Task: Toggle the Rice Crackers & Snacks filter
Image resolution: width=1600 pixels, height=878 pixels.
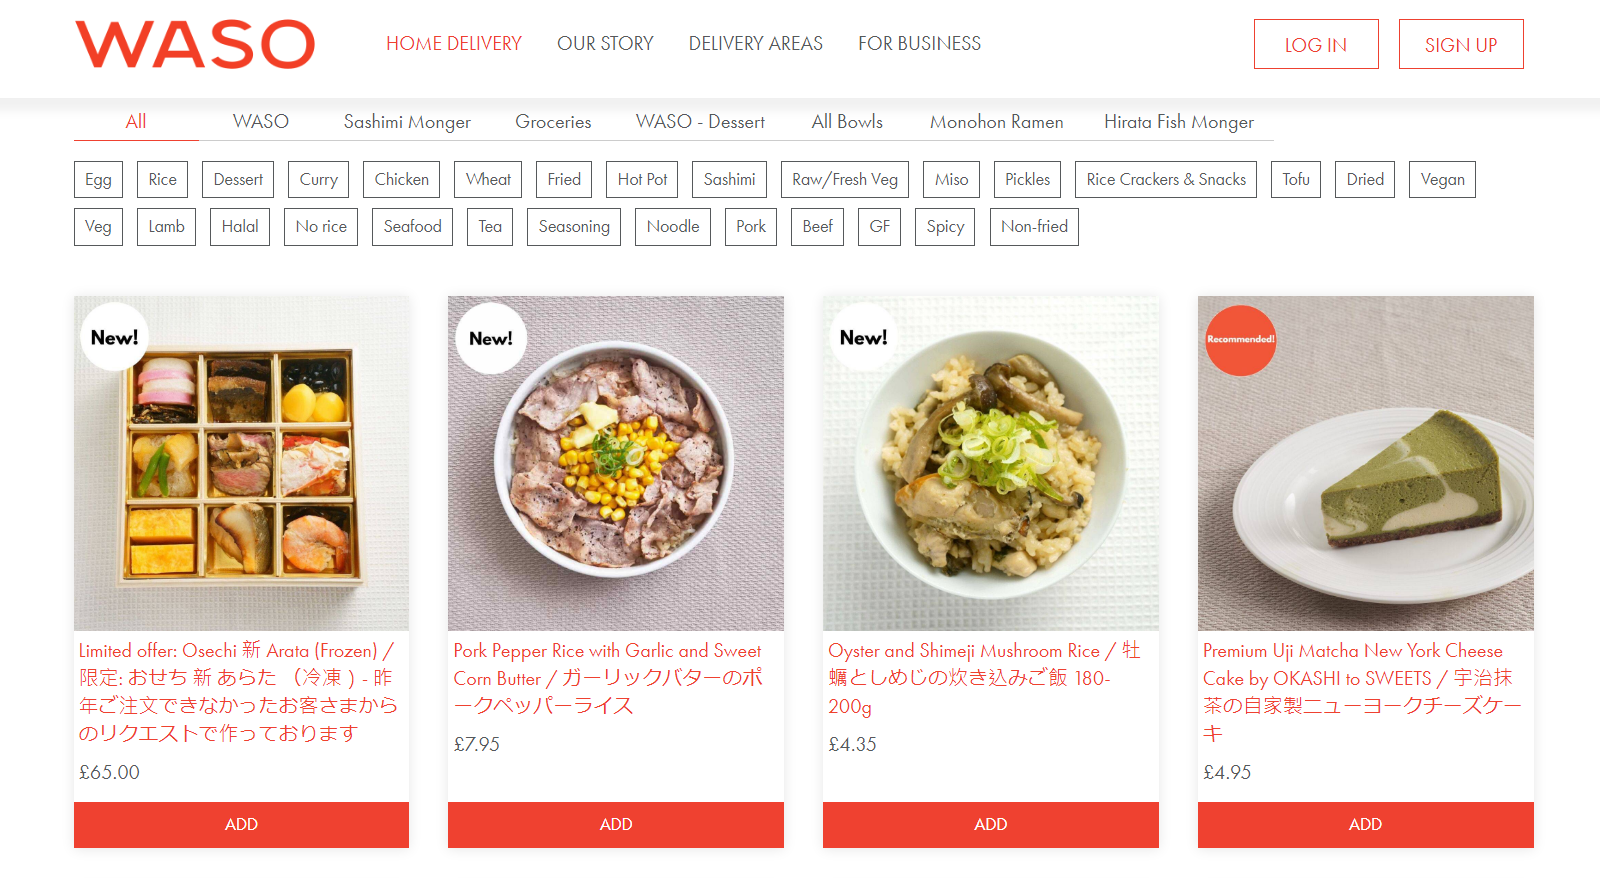Action: pyautogui.click(x=1166, y=180)
